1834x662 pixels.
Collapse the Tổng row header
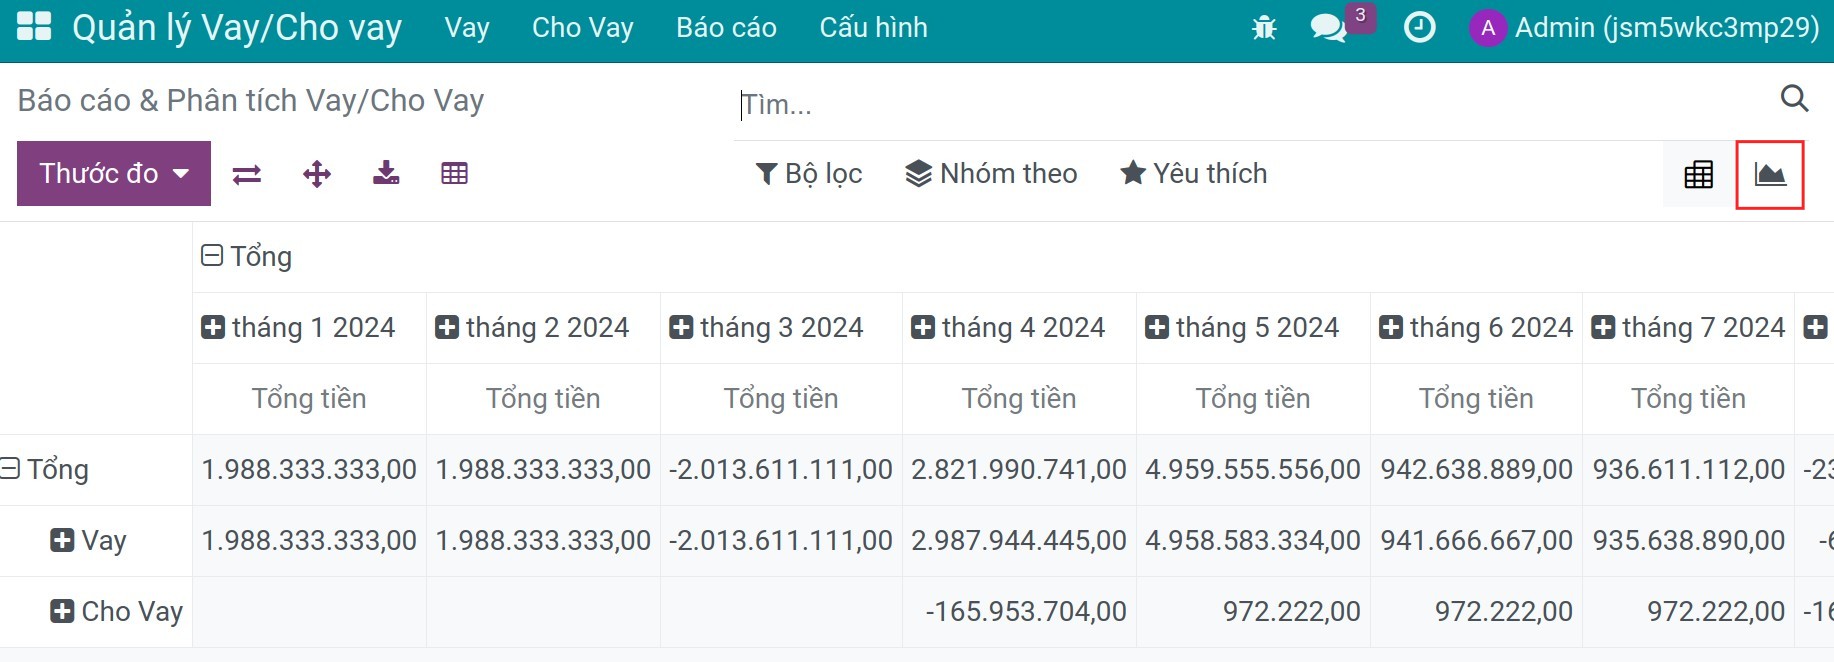[x=45, y=469]
